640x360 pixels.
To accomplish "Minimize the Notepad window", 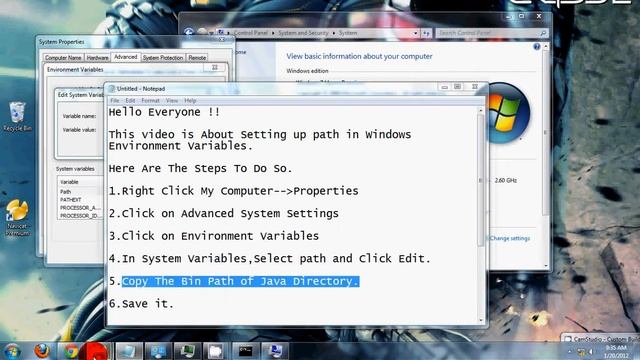I will 444,87.
